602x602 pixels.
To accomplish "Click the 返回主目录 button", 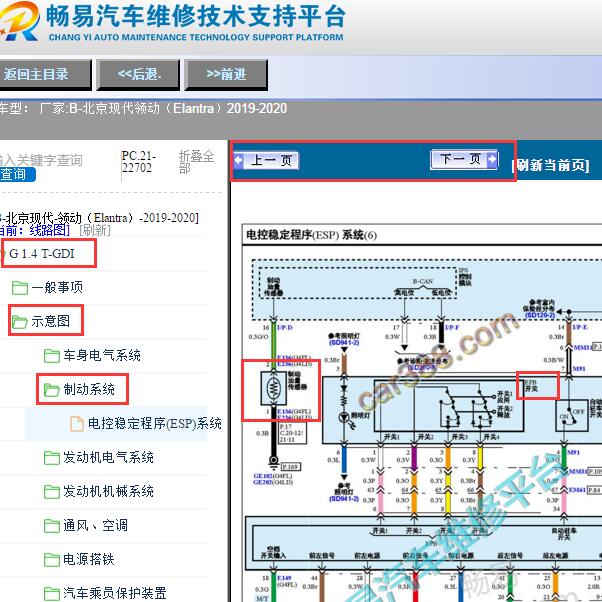I will click(x=44, y=74).
